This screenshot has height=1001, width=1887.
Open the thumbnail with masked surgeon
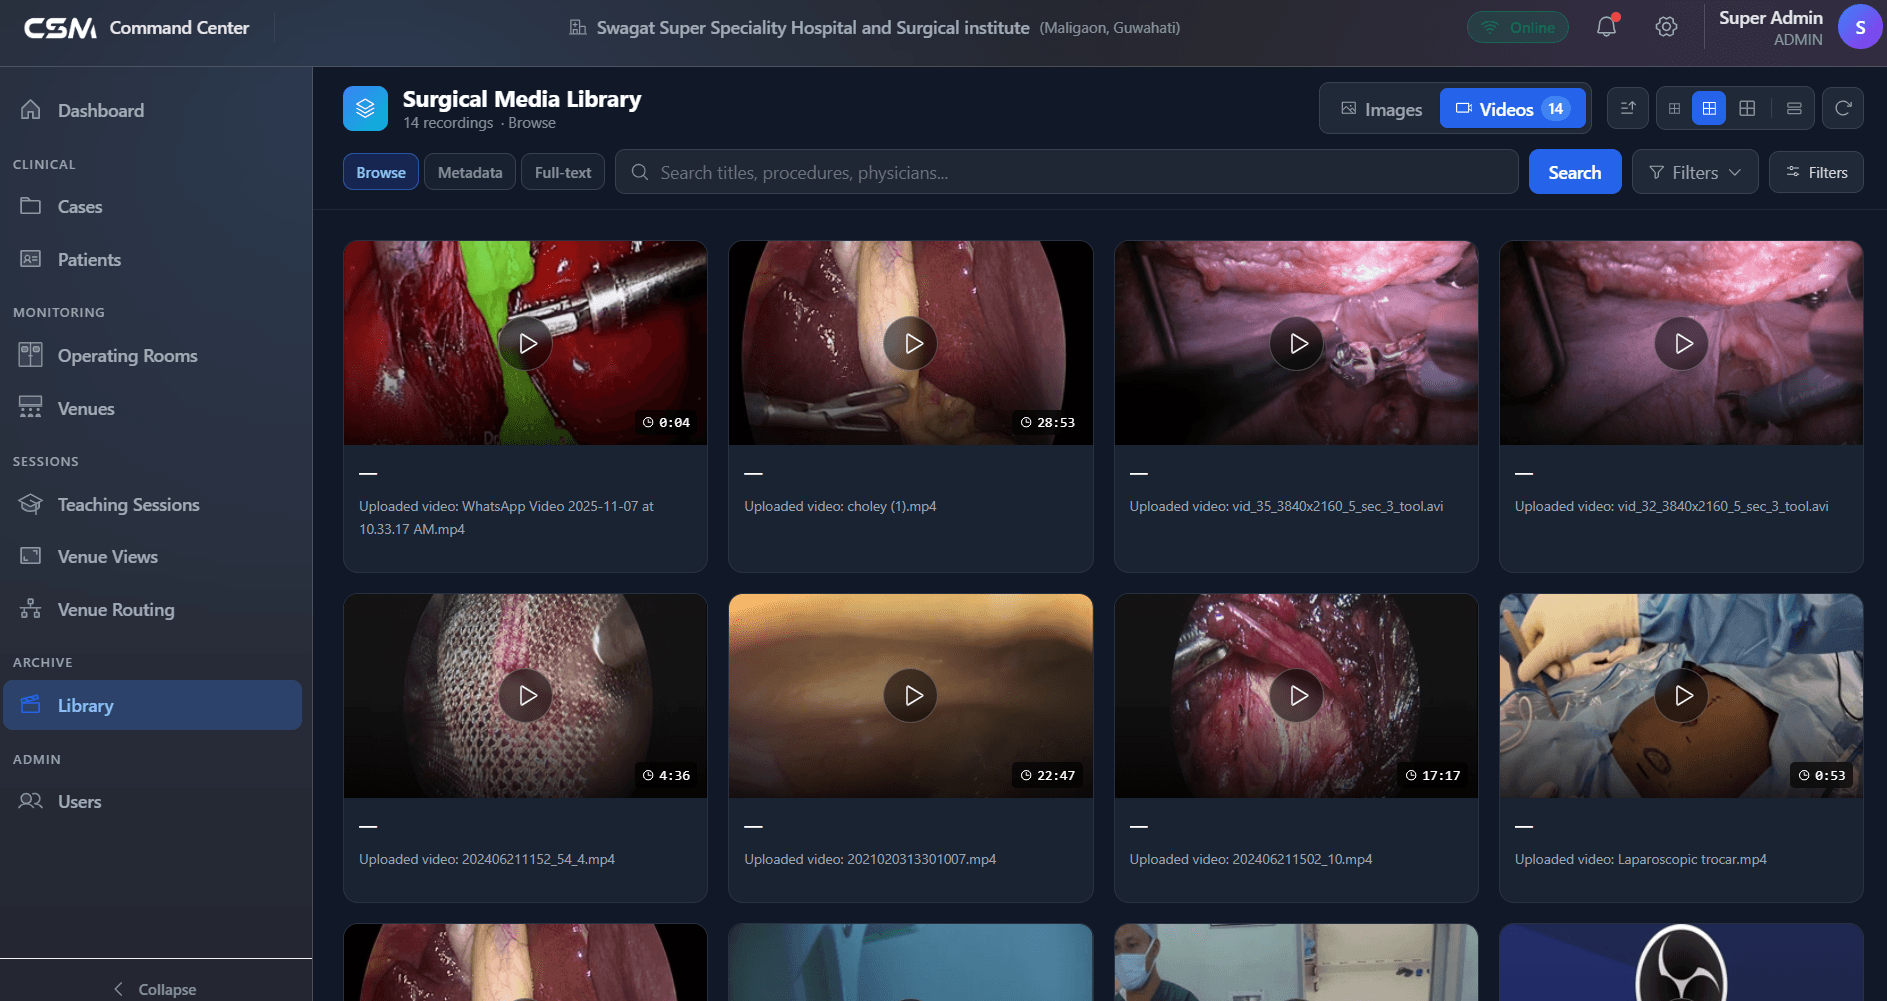1296,962
